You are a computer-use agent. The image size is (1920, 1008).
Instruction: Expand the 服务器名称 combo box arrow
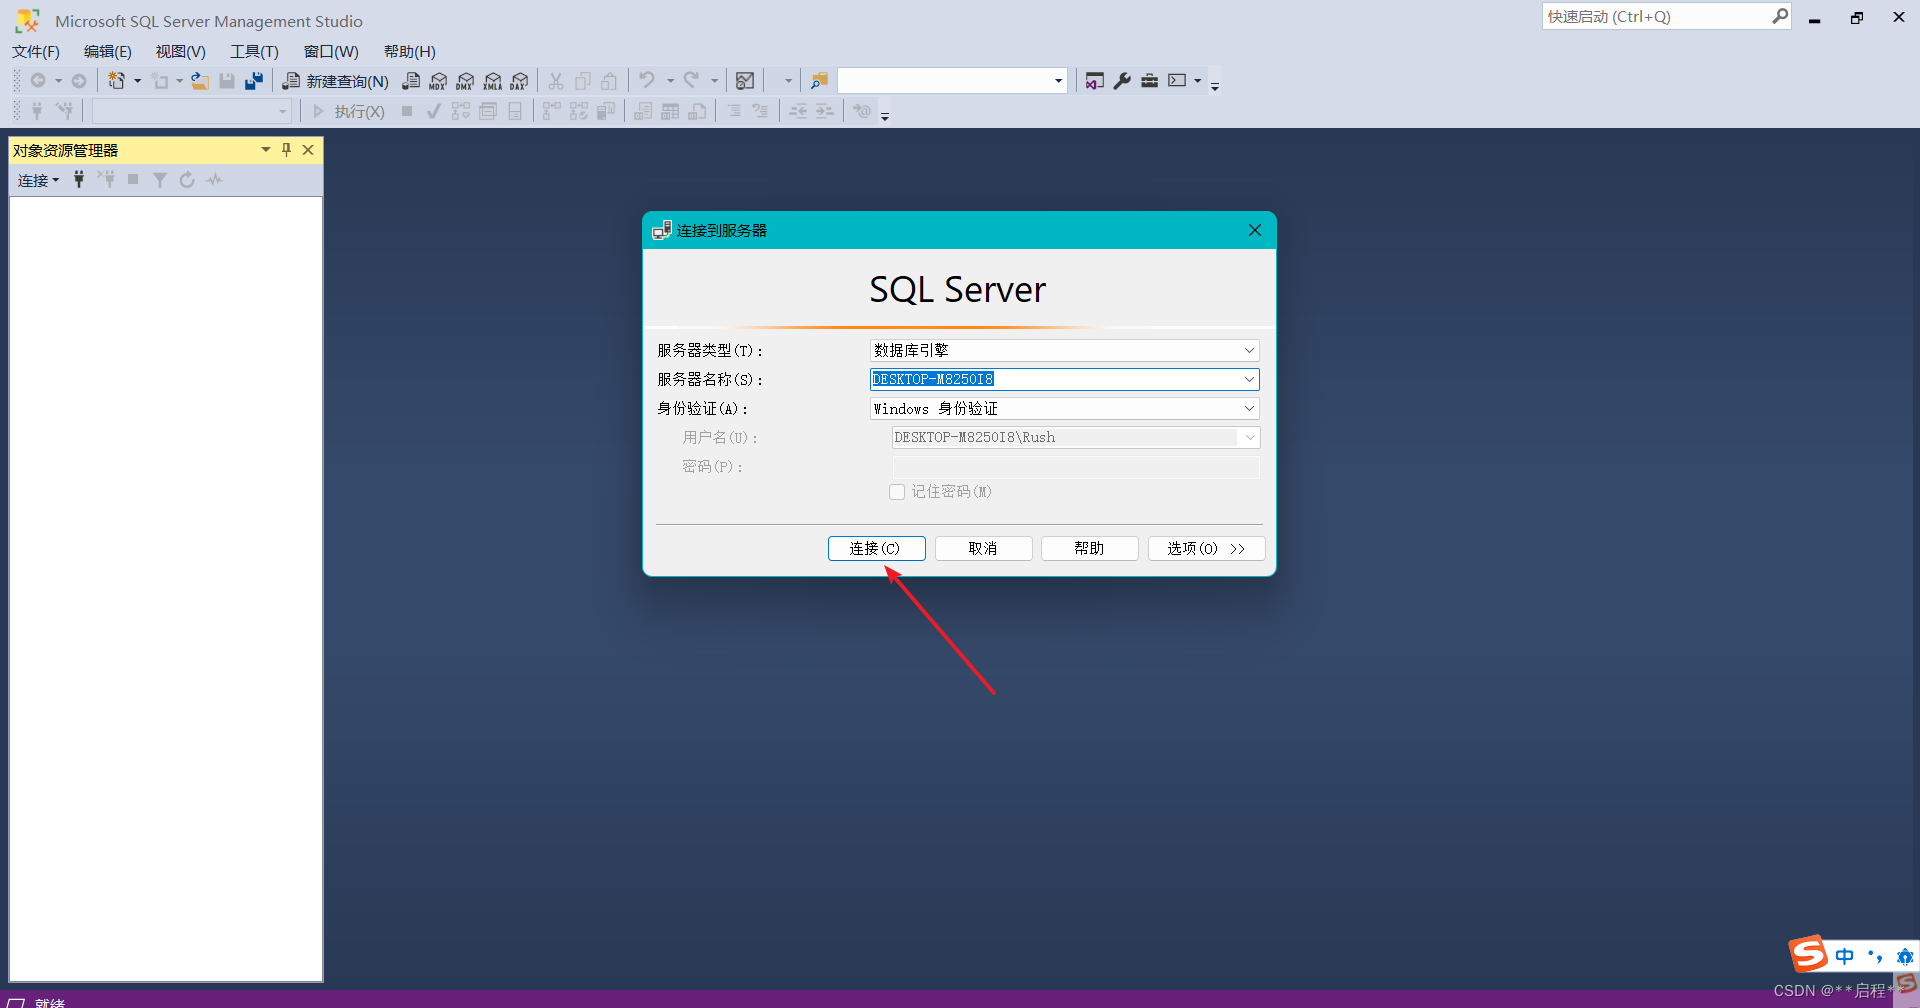(1249, 380)
